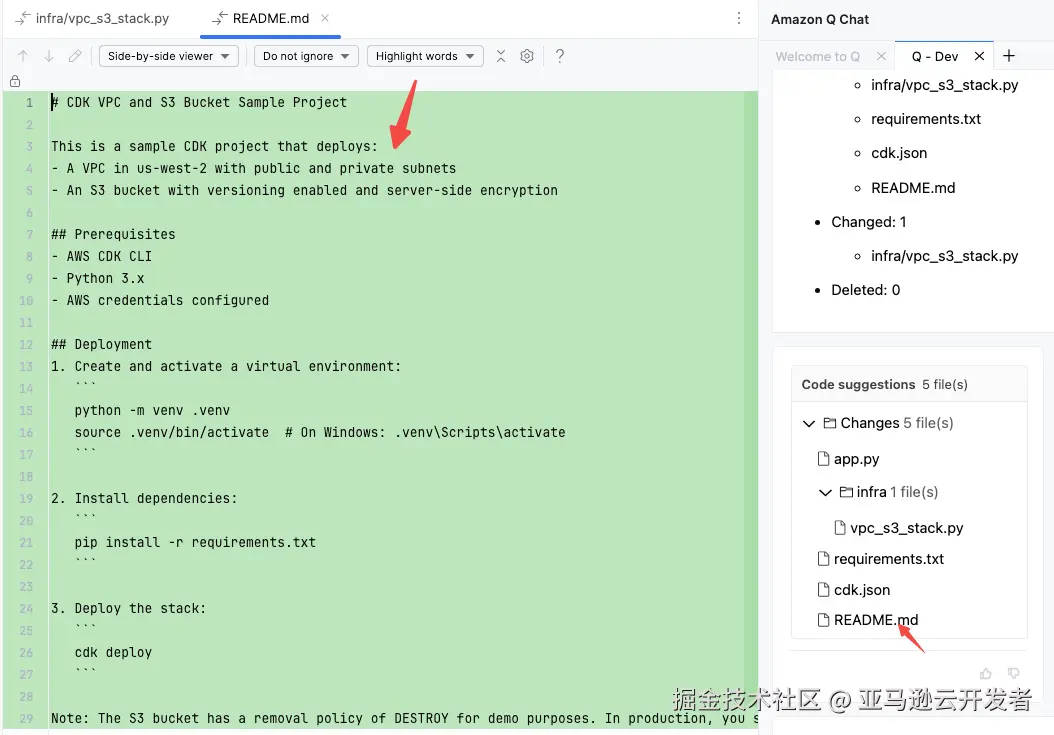Click the thumbs down feedback icon
The width and height of the screenshot is (1054, 735).
click(1014, 673)
